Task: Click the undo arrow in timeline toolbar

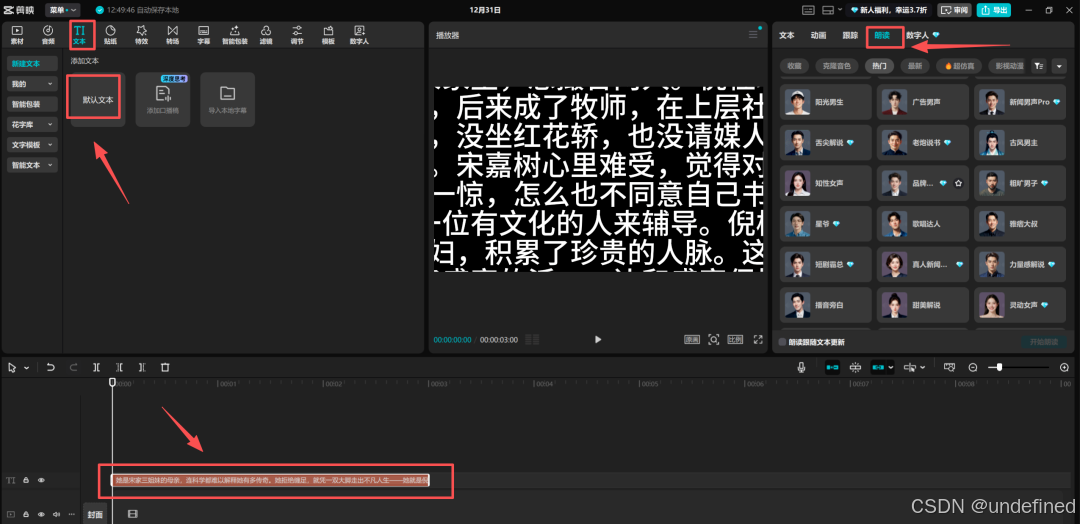Action: (50, 368)
